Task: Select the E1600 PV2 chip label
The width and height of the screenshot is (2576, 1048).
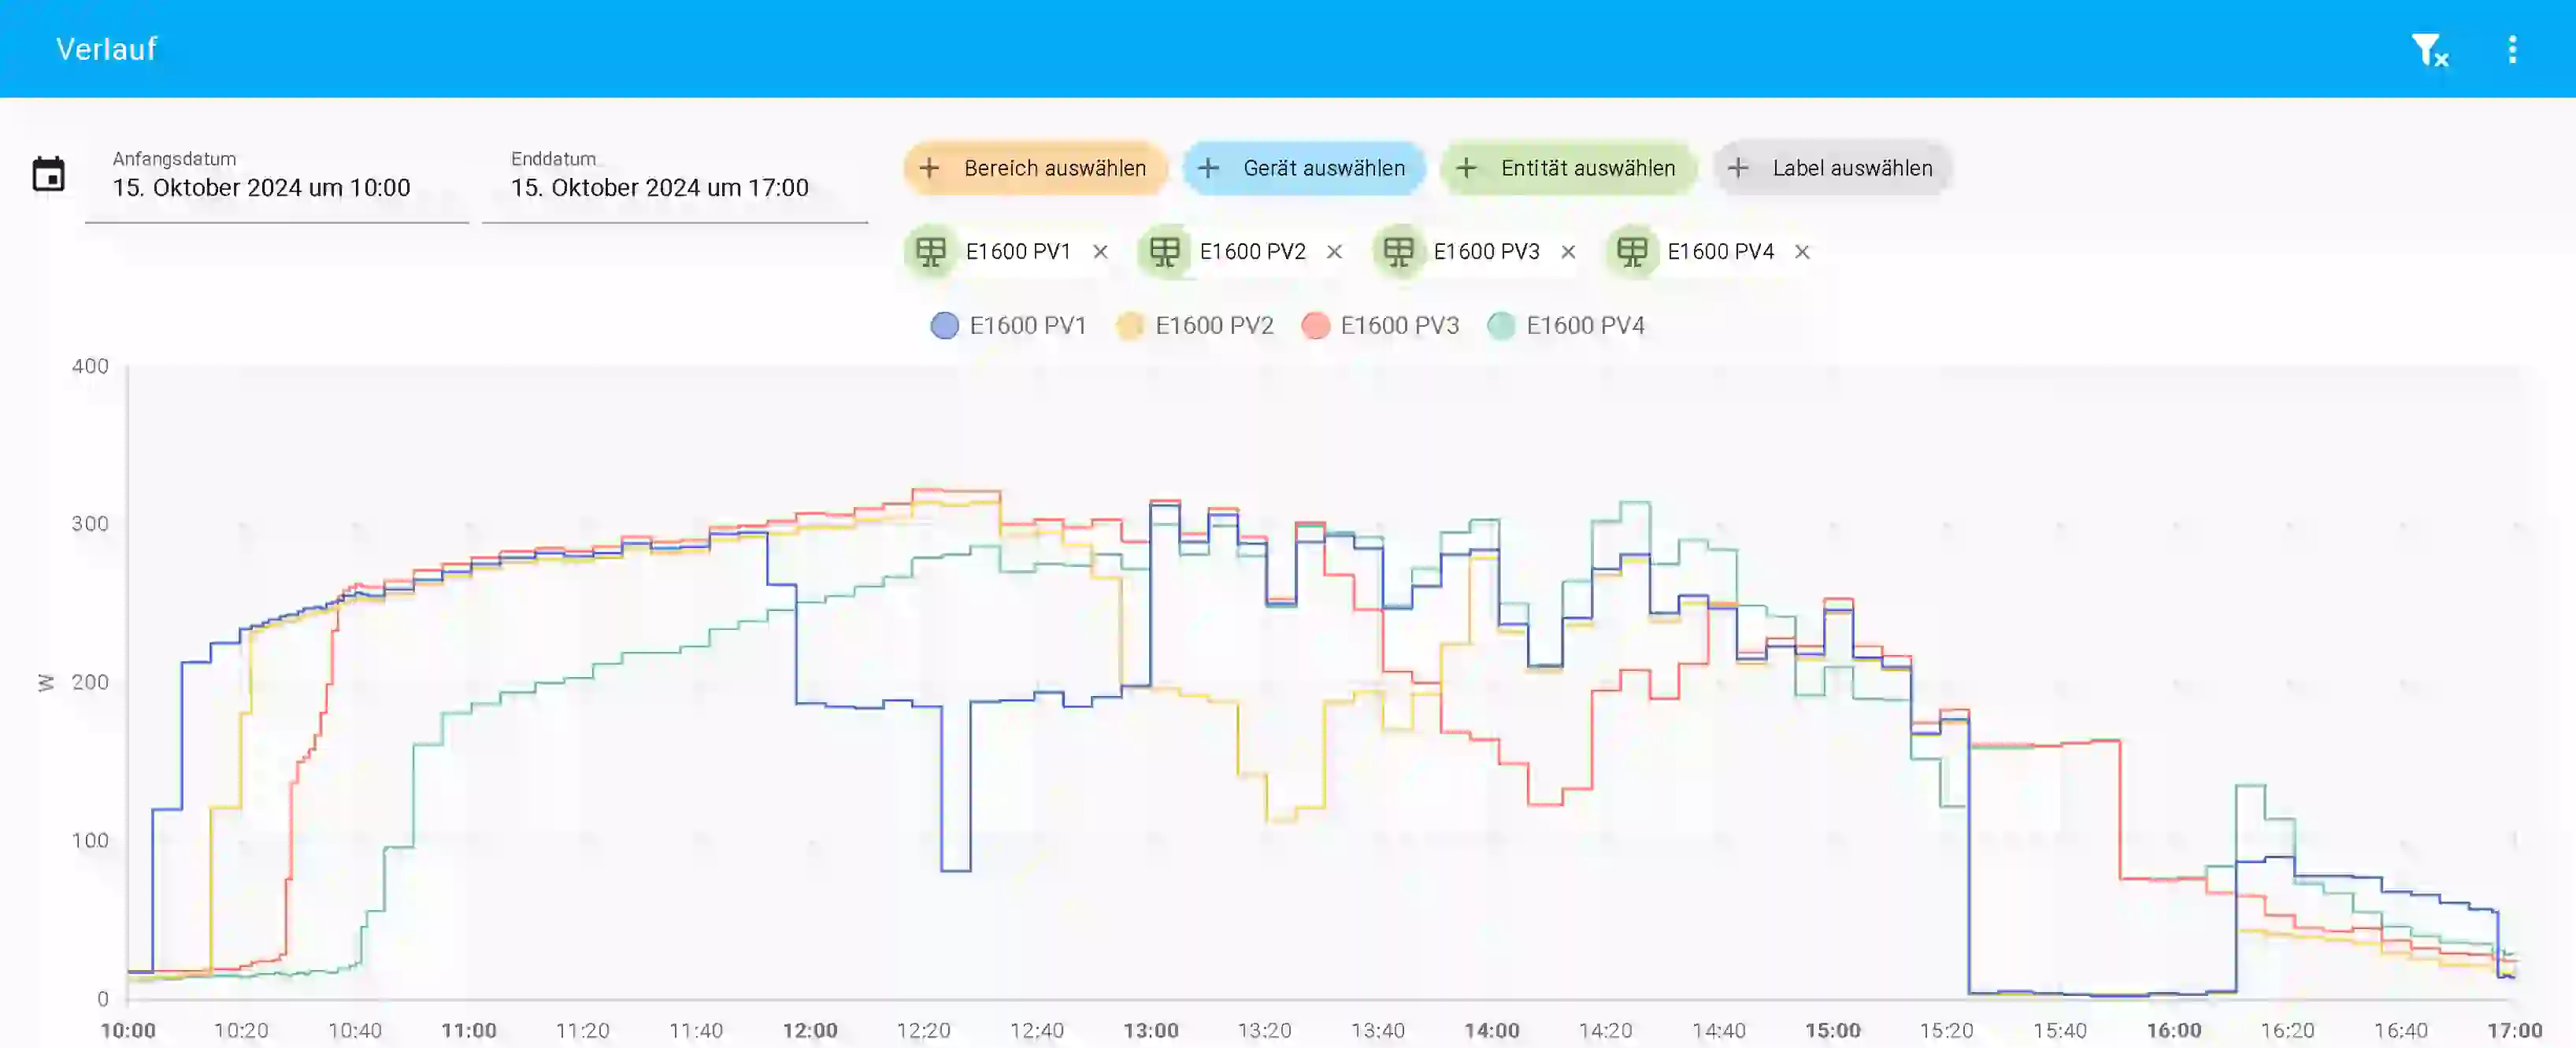Action: point(1252,252)
